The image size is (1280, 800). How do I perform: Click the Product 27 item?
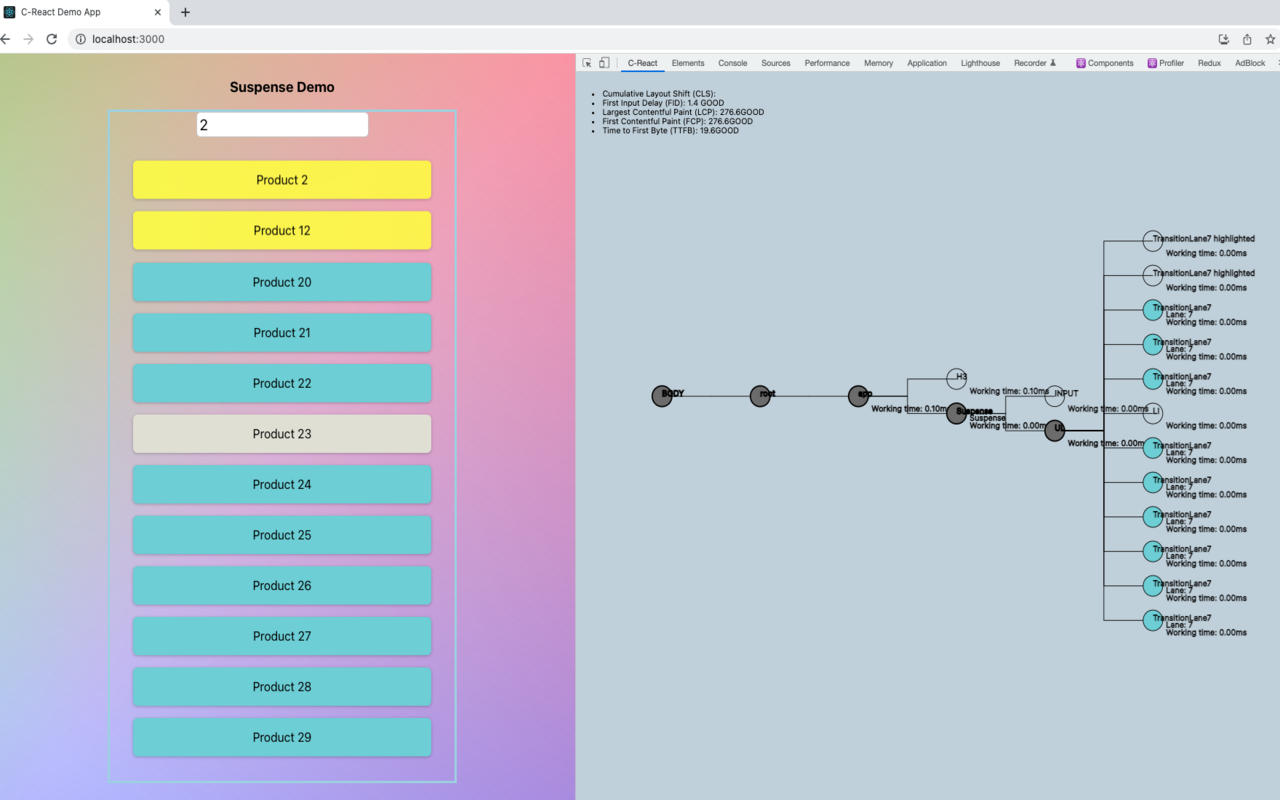[282, 636]
